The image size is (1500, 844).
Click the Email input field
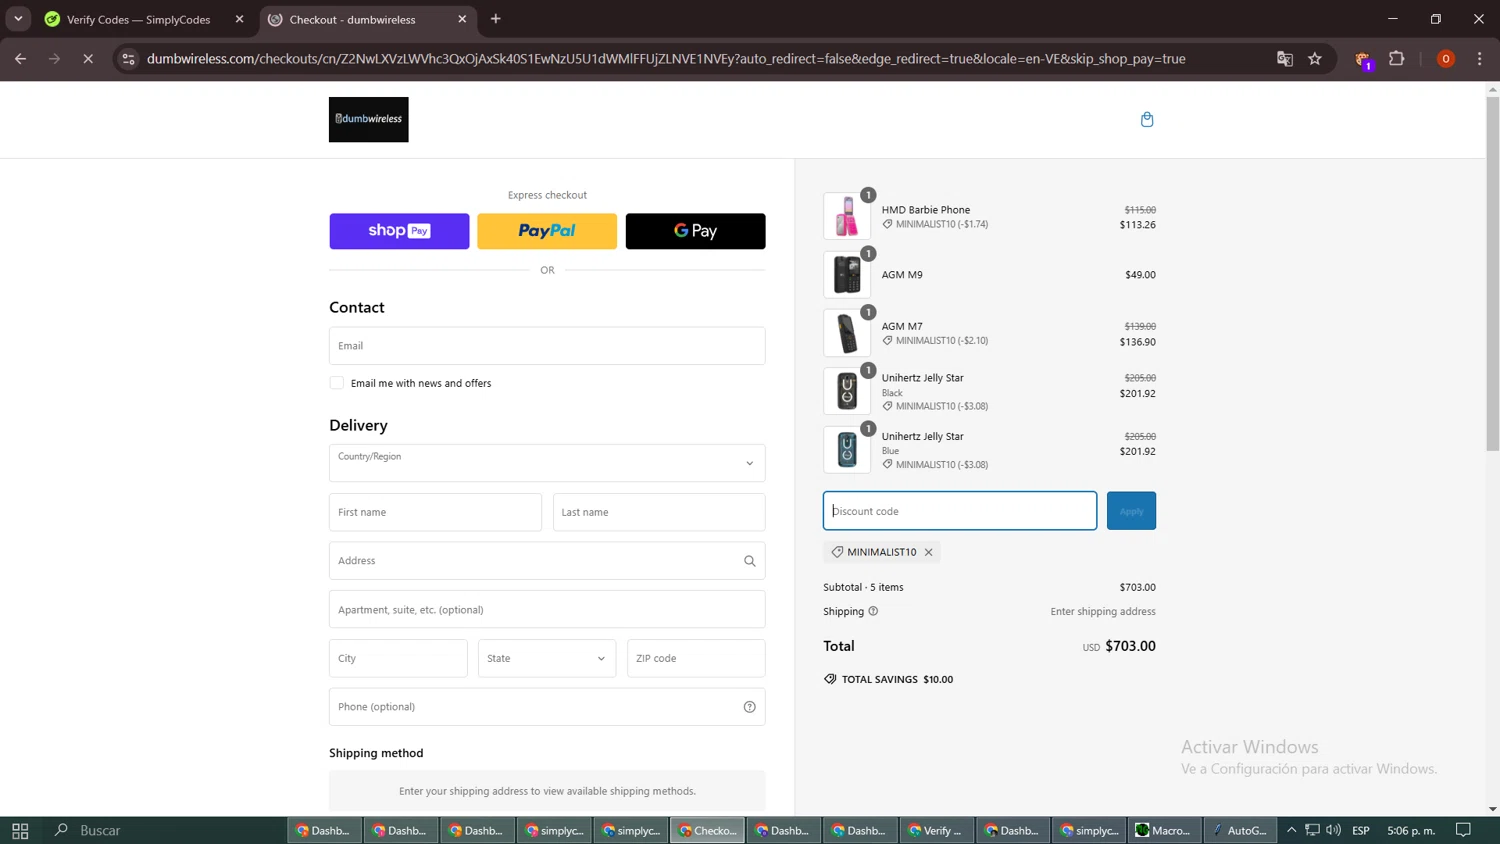point(547,346)
